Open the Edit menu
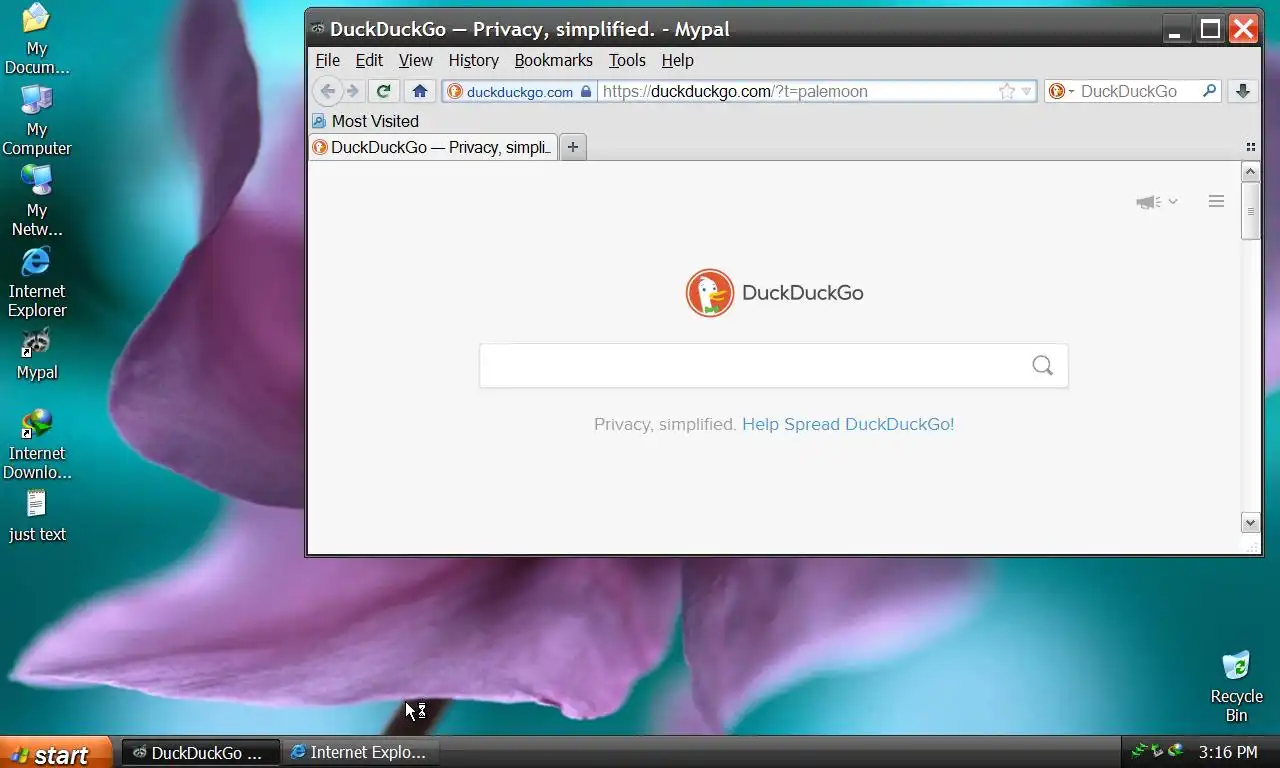The height and width of the screenshot is (768, 1280). [369, 60]
